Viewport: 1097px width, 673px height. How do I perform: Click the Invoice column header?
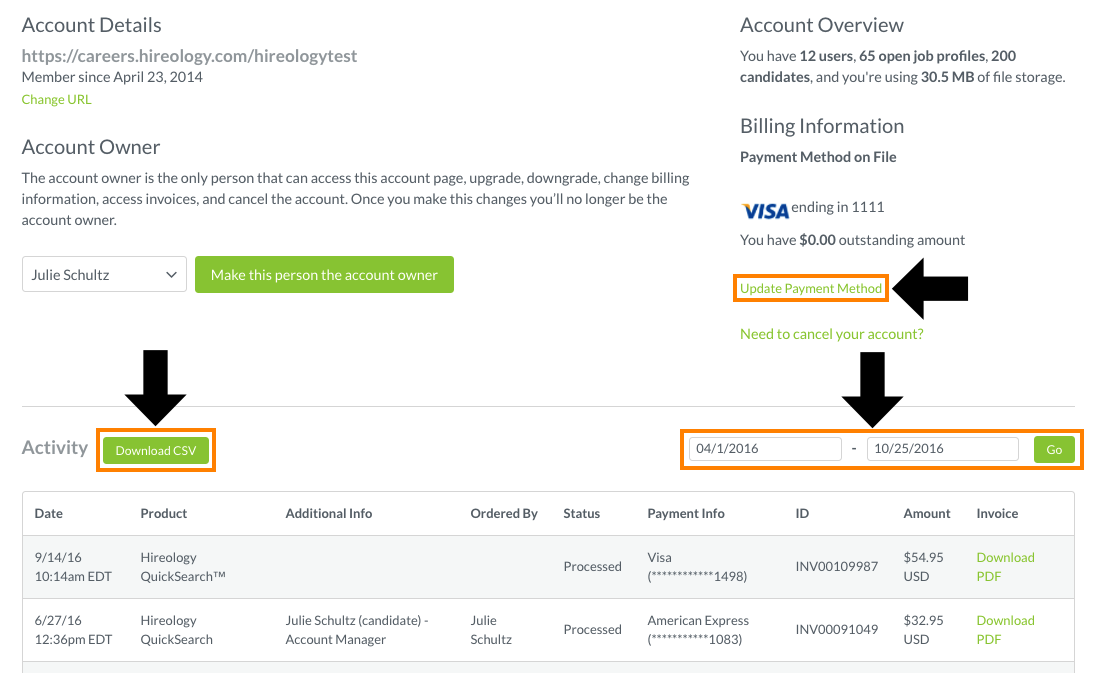(997, 513)
